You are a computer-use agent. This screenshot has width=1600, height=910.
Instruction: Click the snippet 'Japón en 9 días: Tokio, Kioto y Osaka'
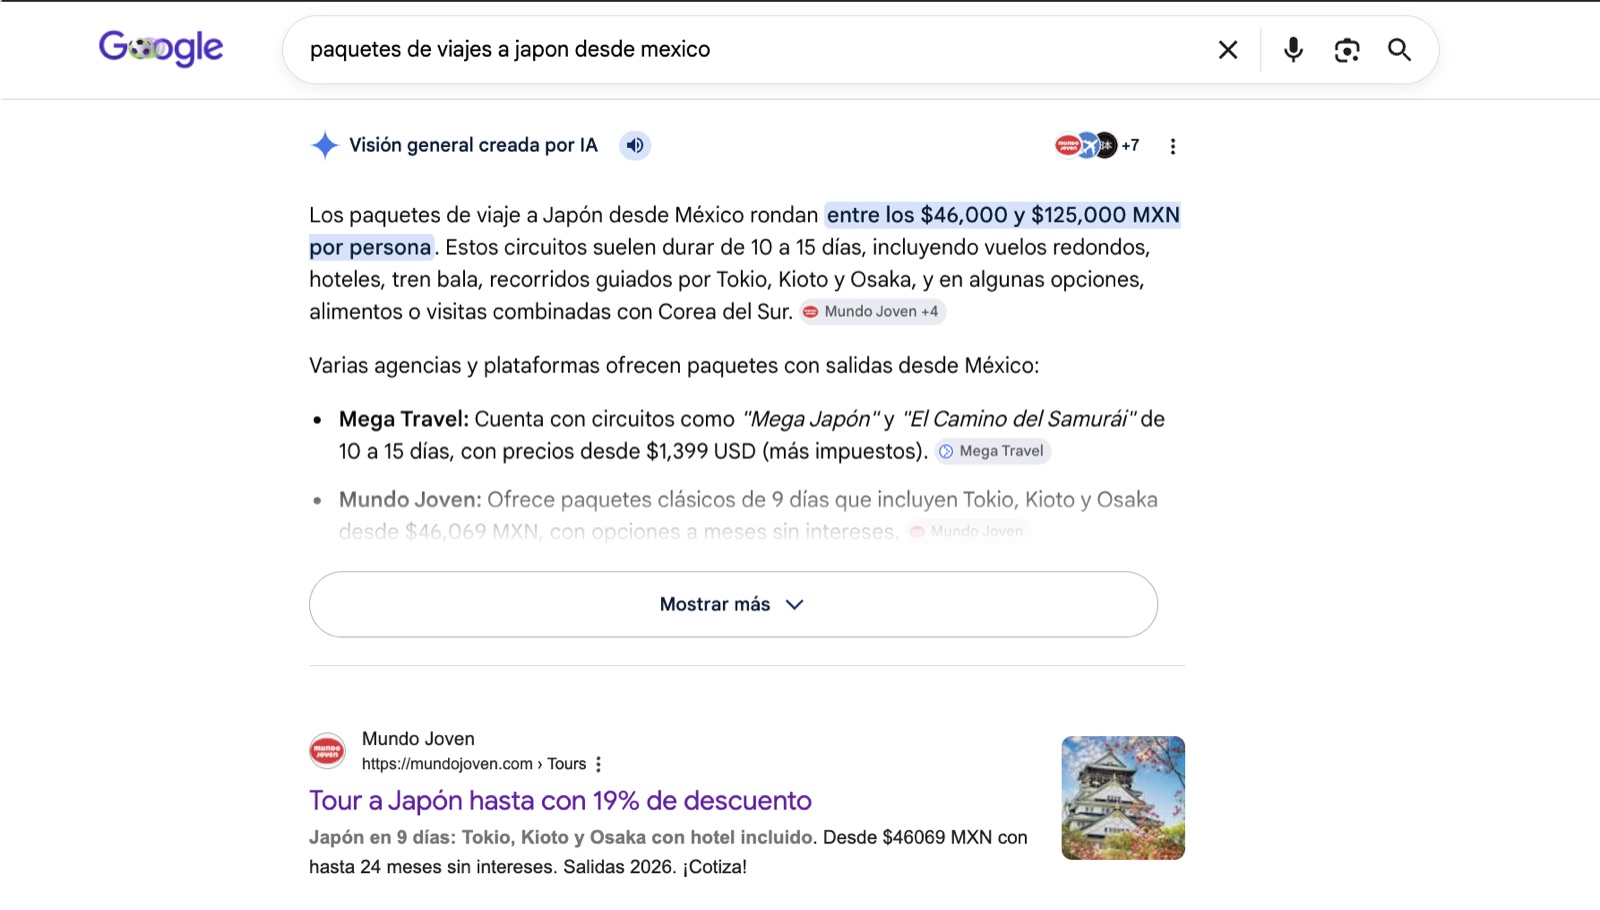pos(562,837)
